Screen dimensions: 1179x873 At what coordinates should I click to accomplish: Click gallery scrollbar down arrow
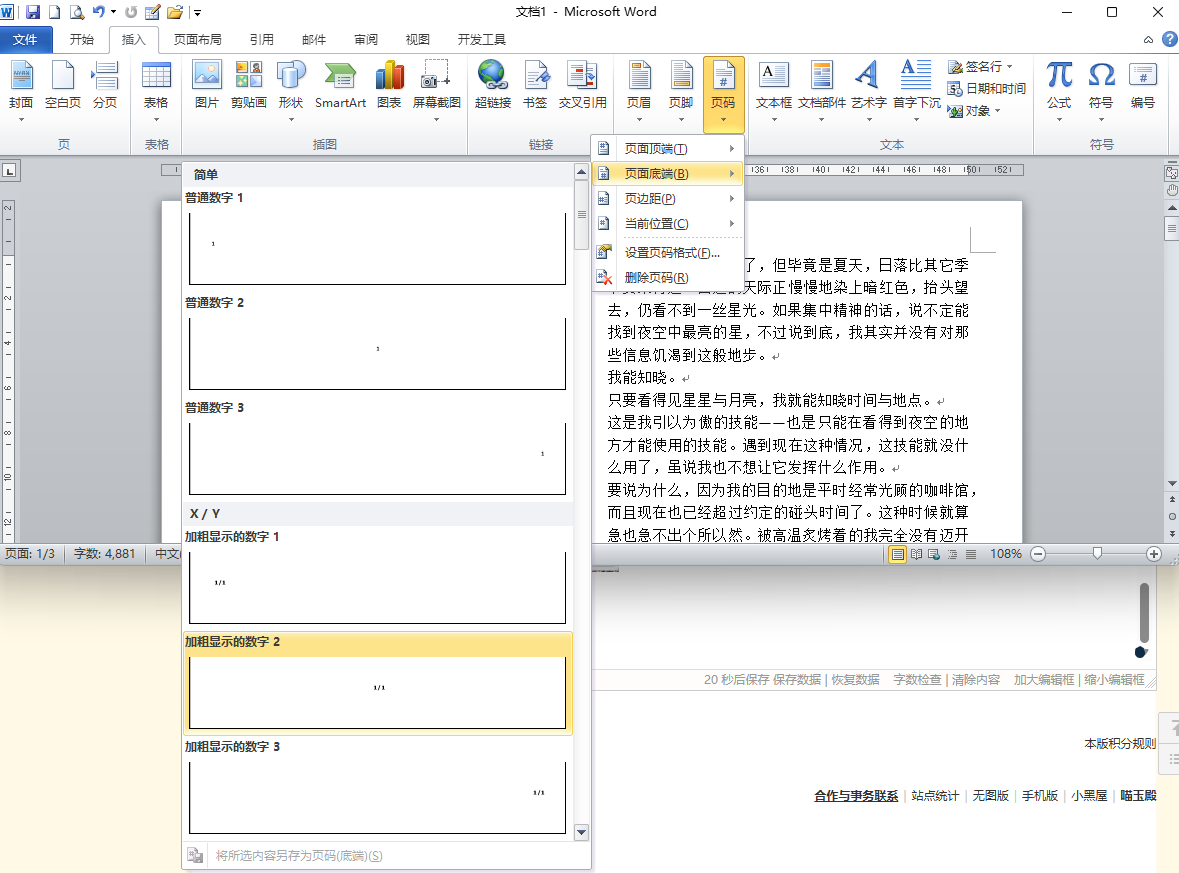tap(581, 832)
